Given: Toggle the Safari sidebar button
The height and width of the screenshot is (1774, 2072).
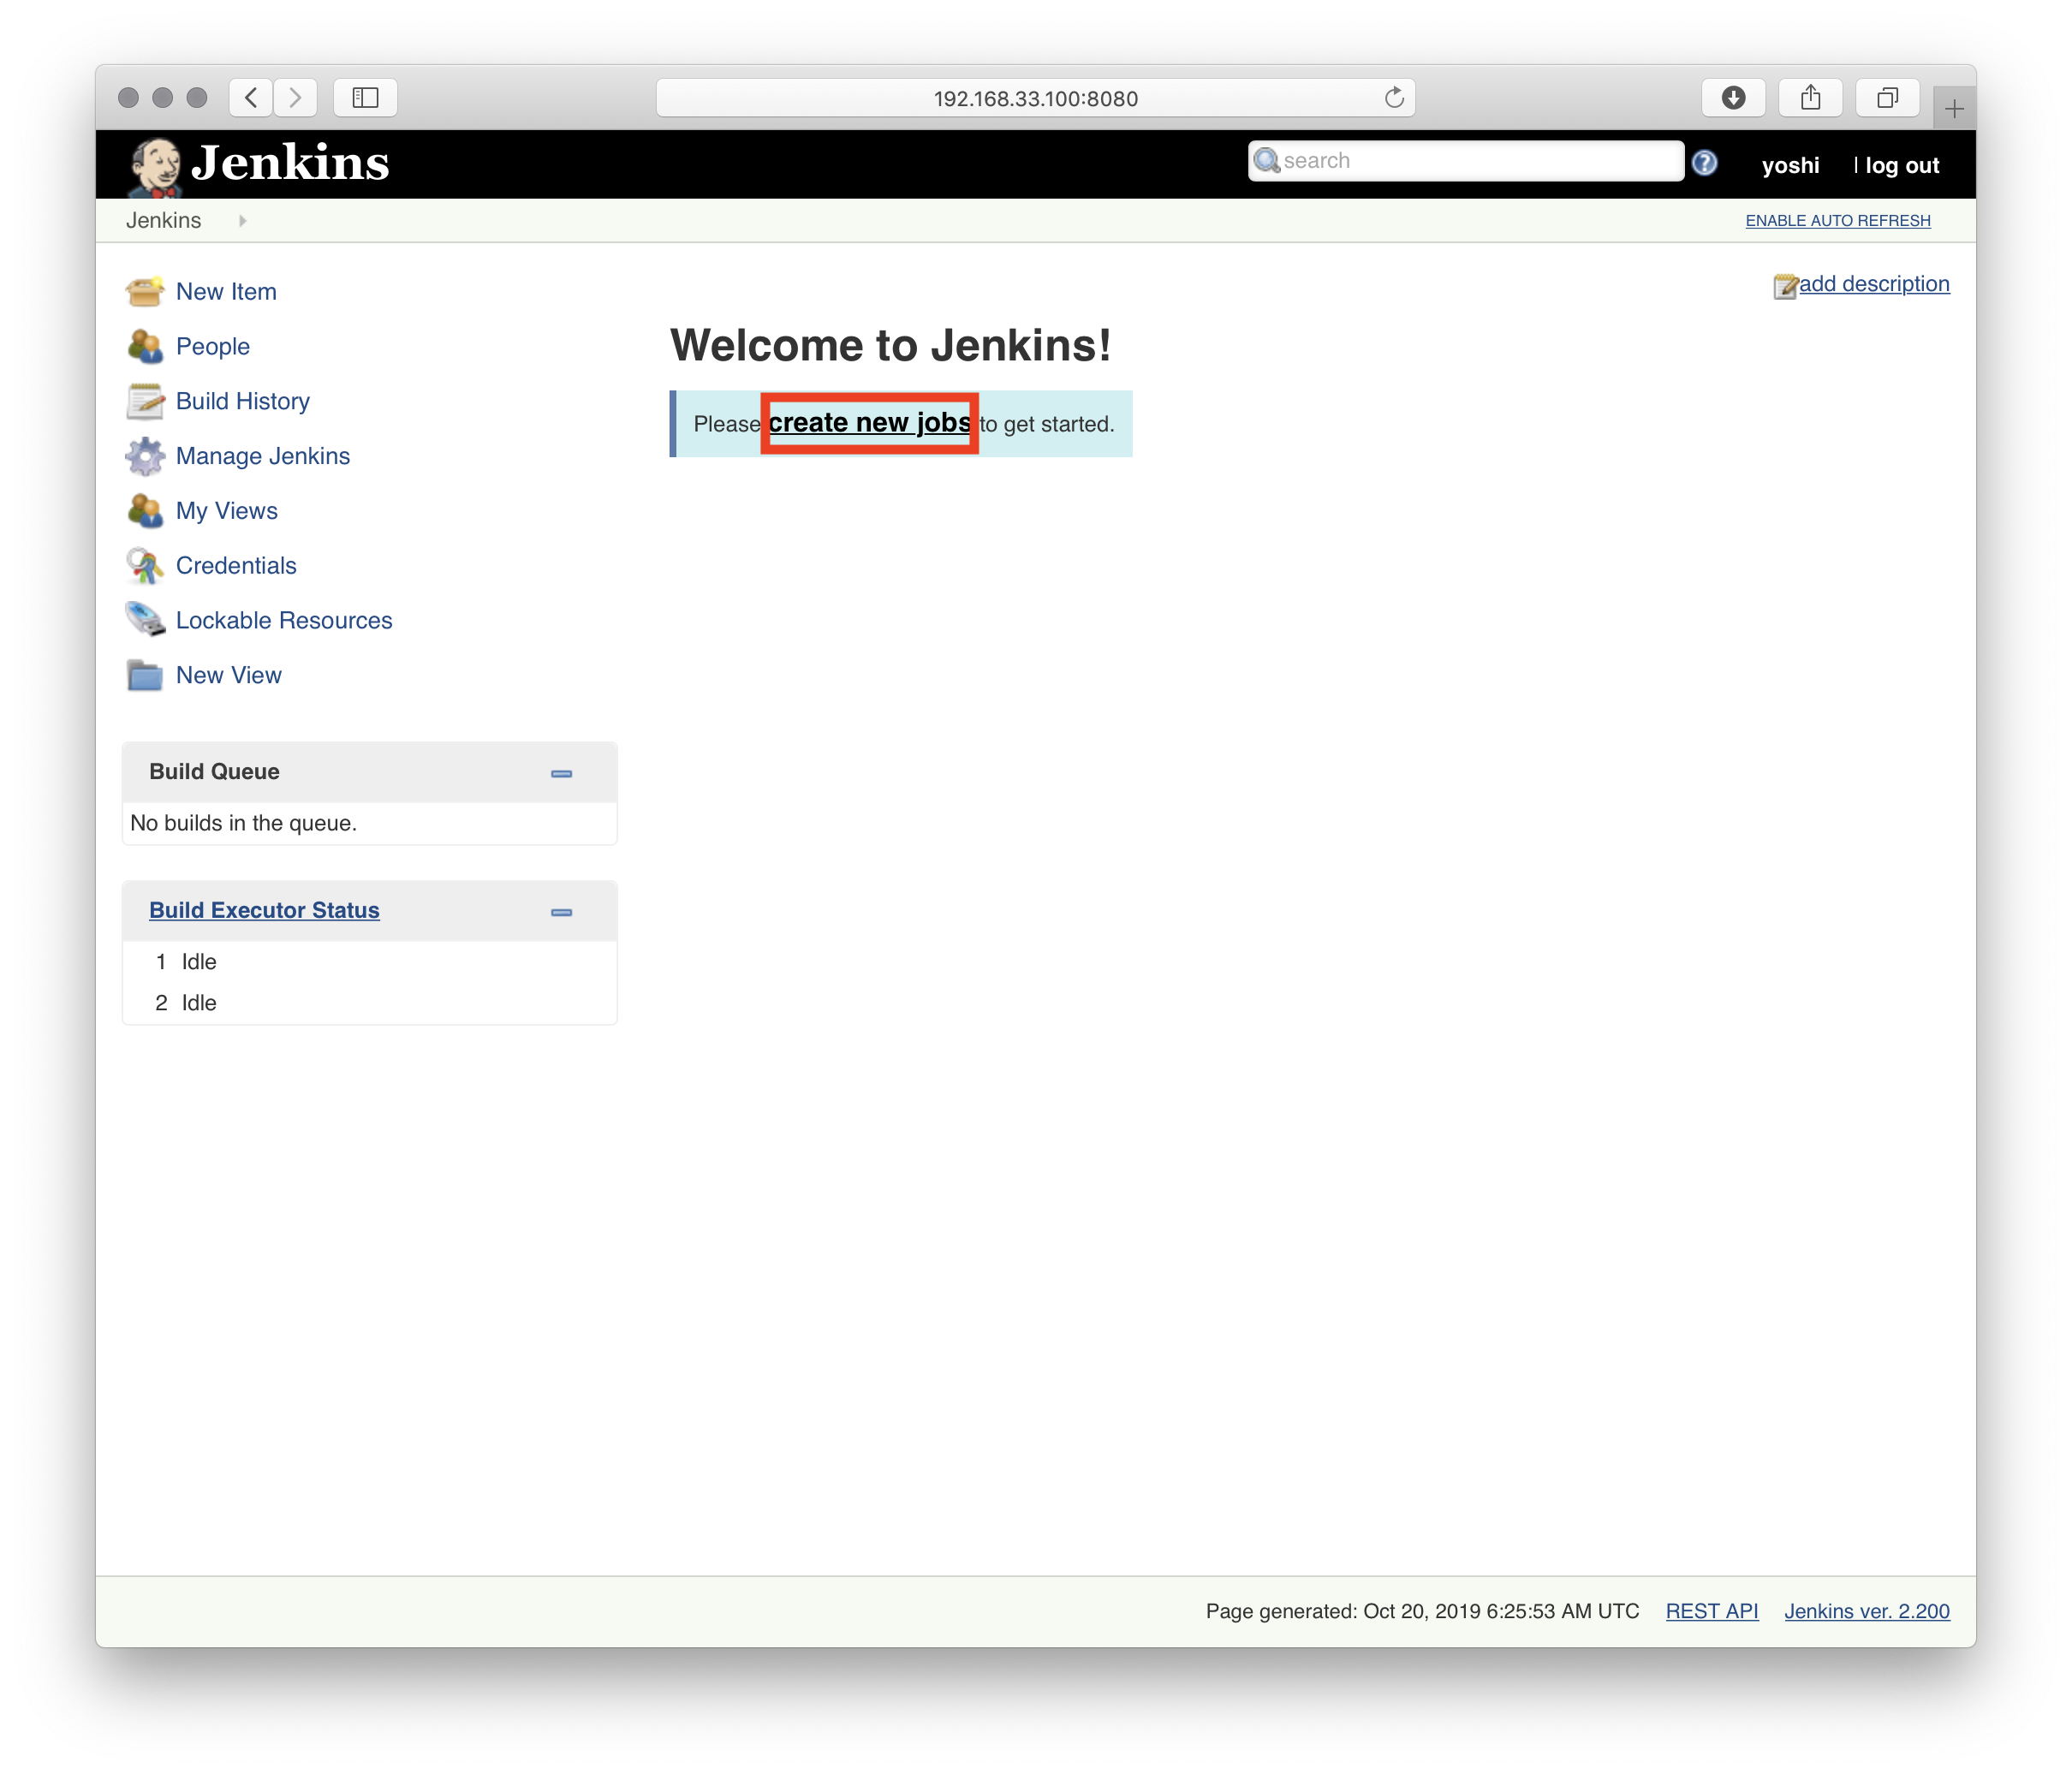Looking at the screenshot, I should point(365,98).
